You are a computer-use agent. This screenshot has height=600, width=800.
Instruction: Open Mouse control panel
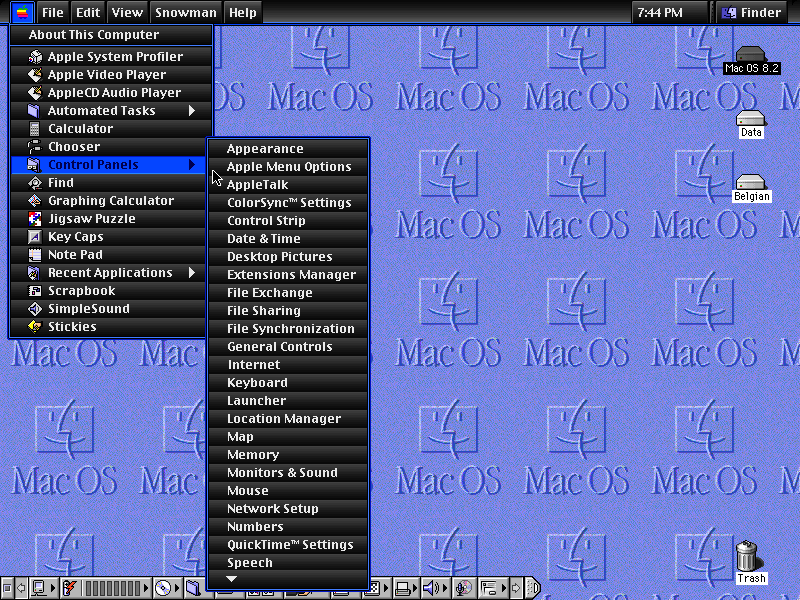(288, 491)
